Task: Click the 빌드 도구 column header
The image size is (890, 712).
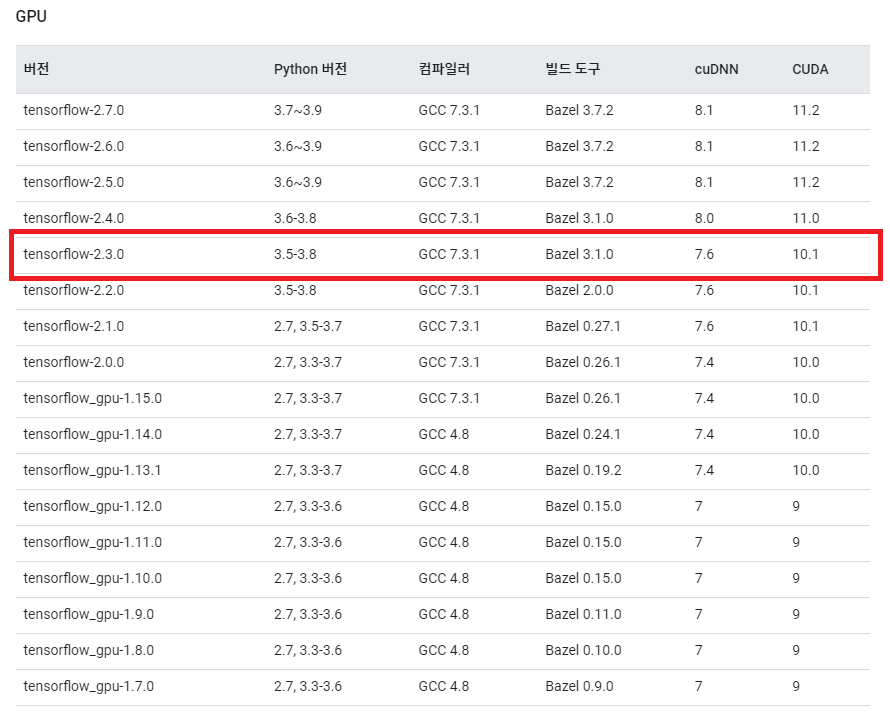Action: click(572, 69)
